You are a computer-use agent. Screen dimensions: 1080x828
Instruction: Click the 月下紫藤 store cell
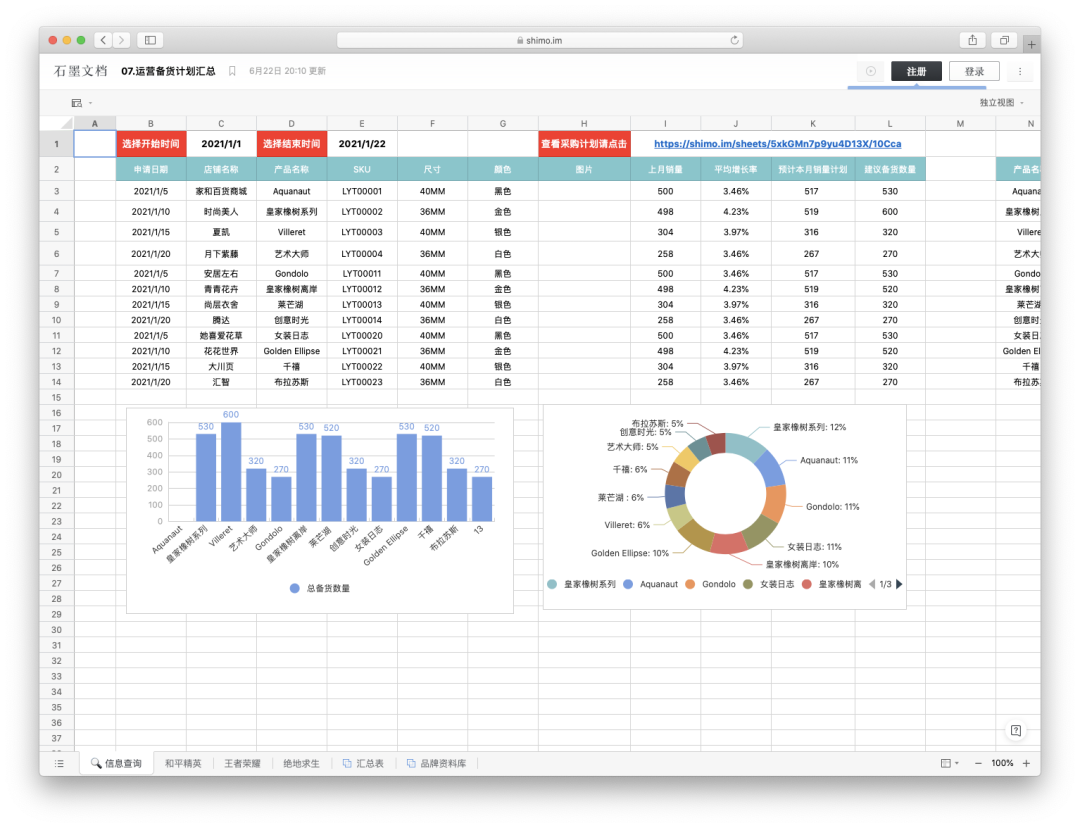click(221, 253)
